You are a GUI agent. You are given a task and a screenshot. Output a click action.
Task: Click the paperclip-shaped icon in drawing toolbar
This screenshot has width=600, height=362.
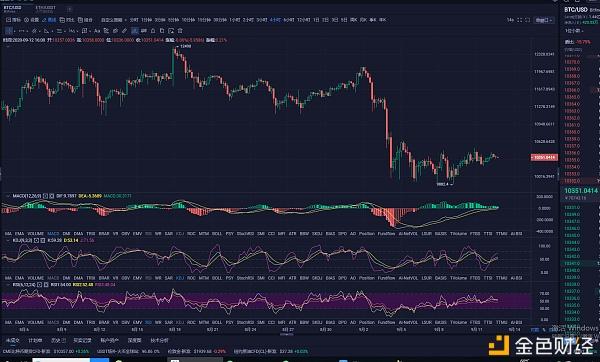tap(116, 31)
